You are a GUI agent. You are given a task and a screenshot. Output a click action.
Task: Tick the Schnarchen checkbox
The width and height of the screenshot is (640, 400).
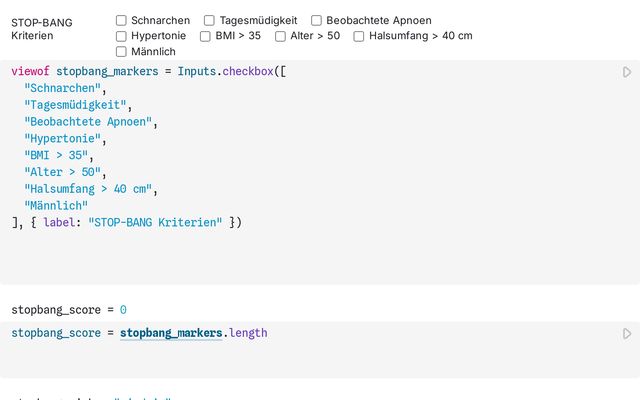pyautogui.click(x=122, y=20)
